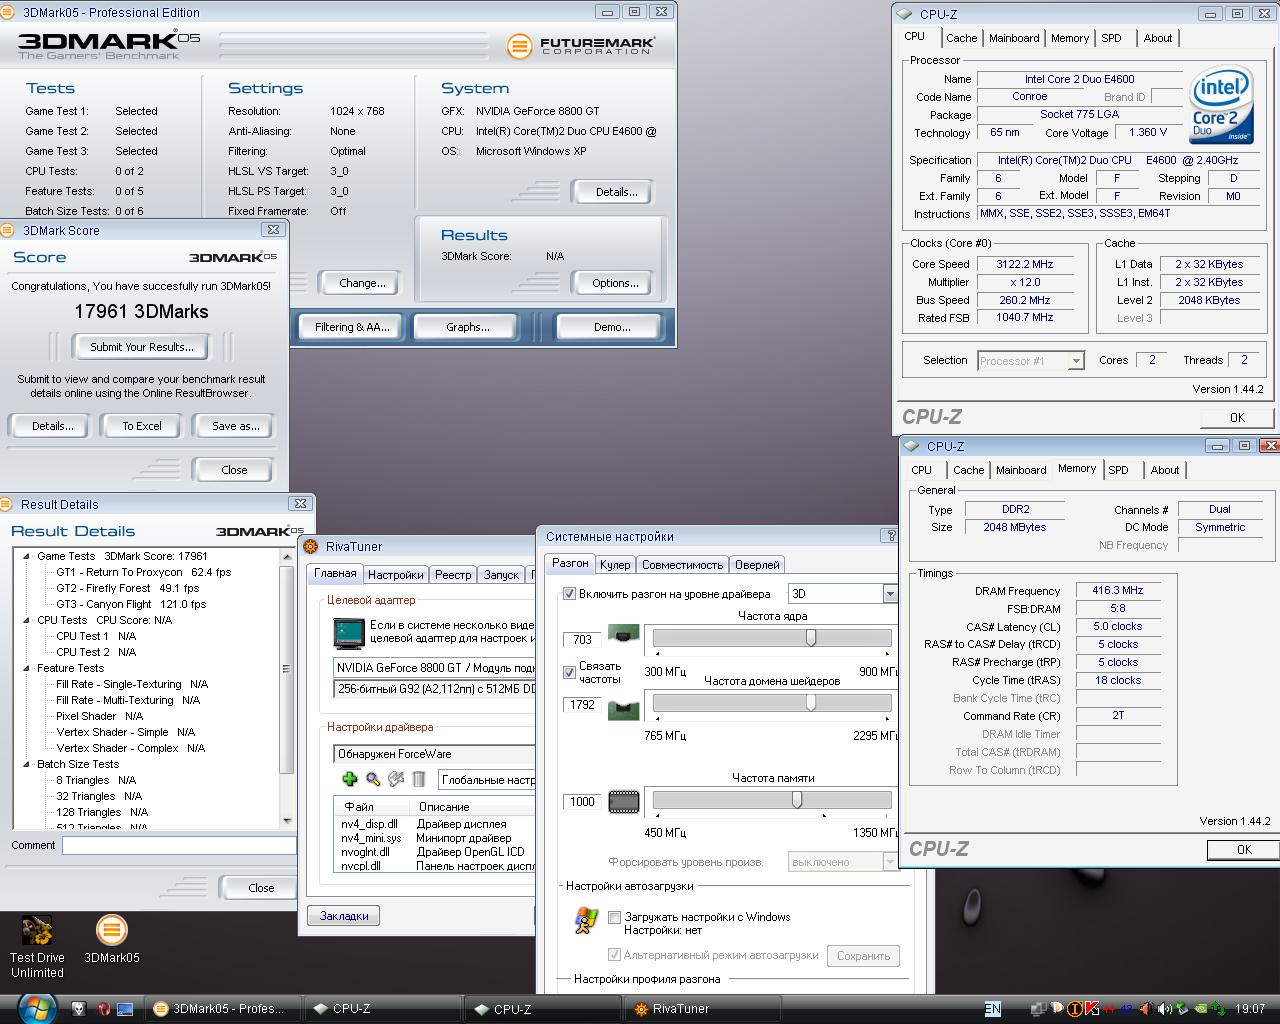
Task: Enable Загружать настройки с Windows checkbox
Action: [x=615, y=917]
